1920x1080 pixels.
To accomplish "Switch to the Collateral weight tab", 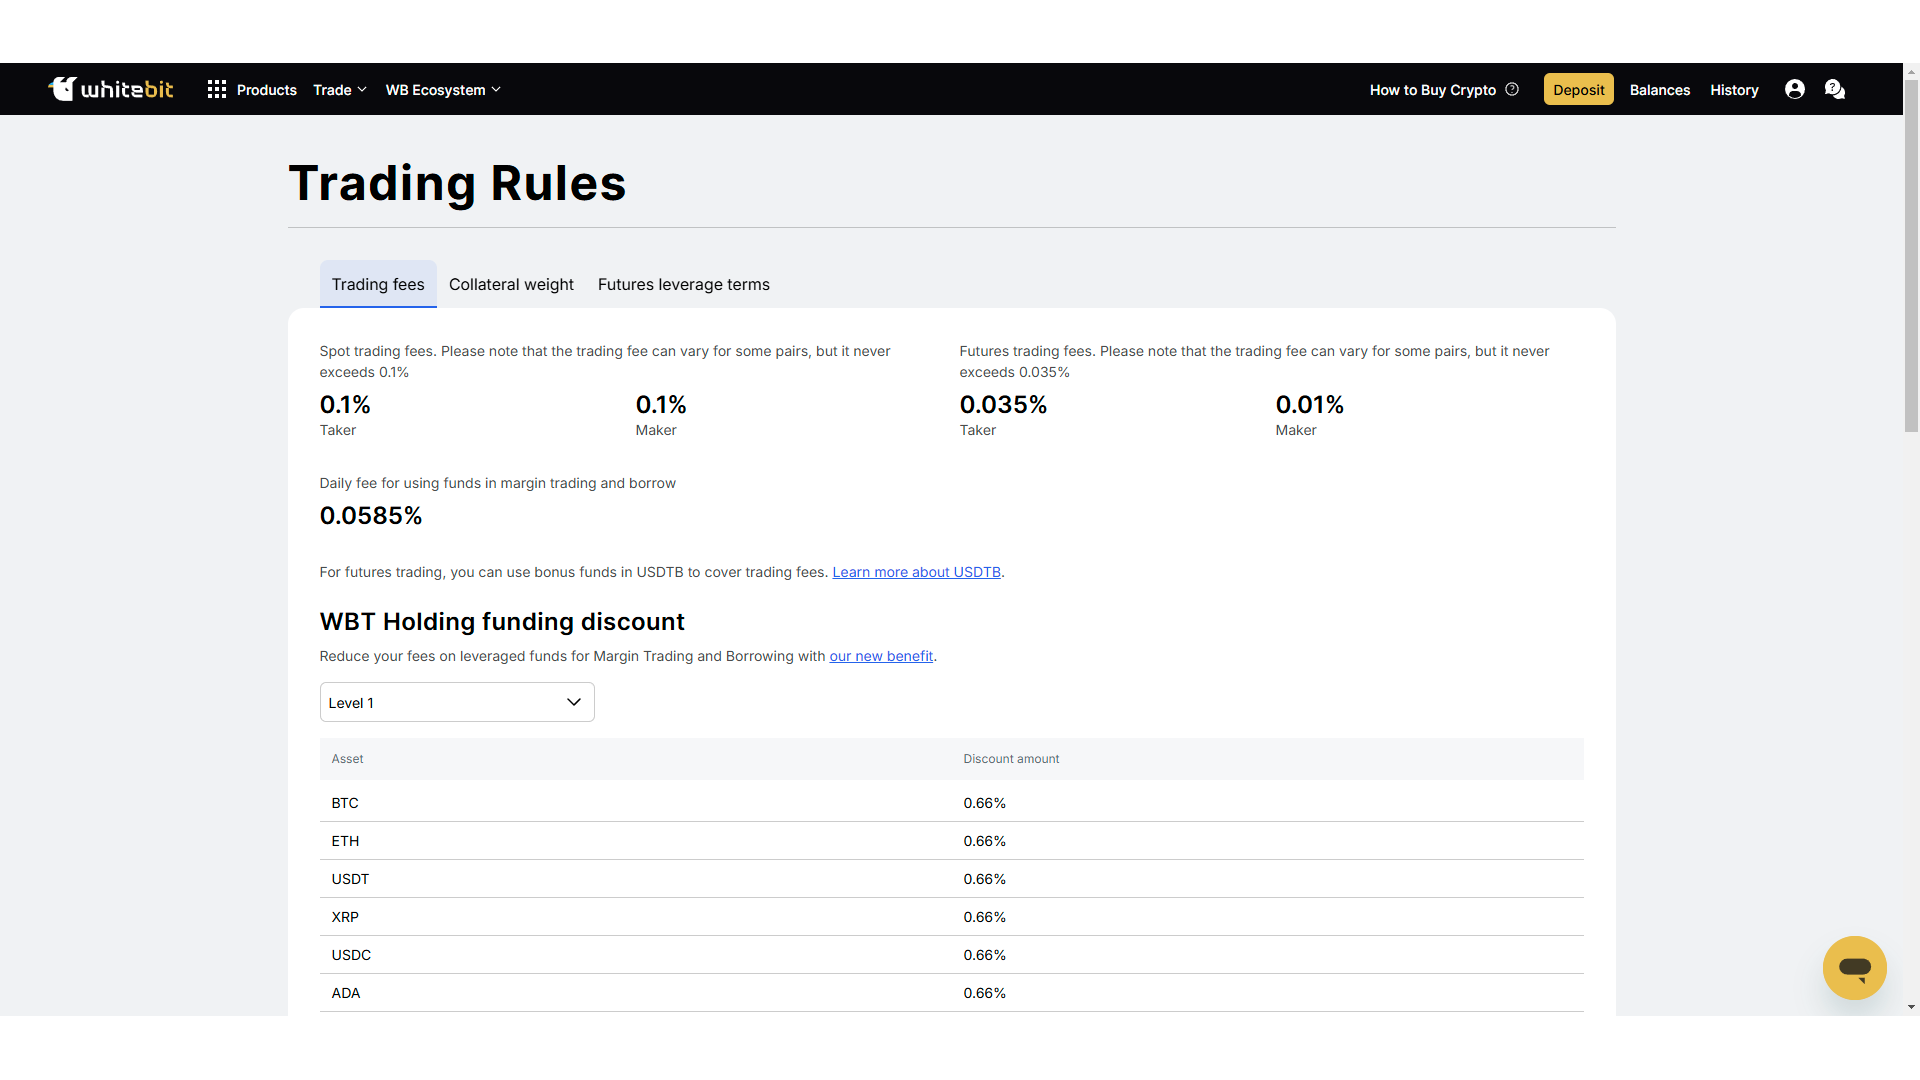I will (511, 284).
